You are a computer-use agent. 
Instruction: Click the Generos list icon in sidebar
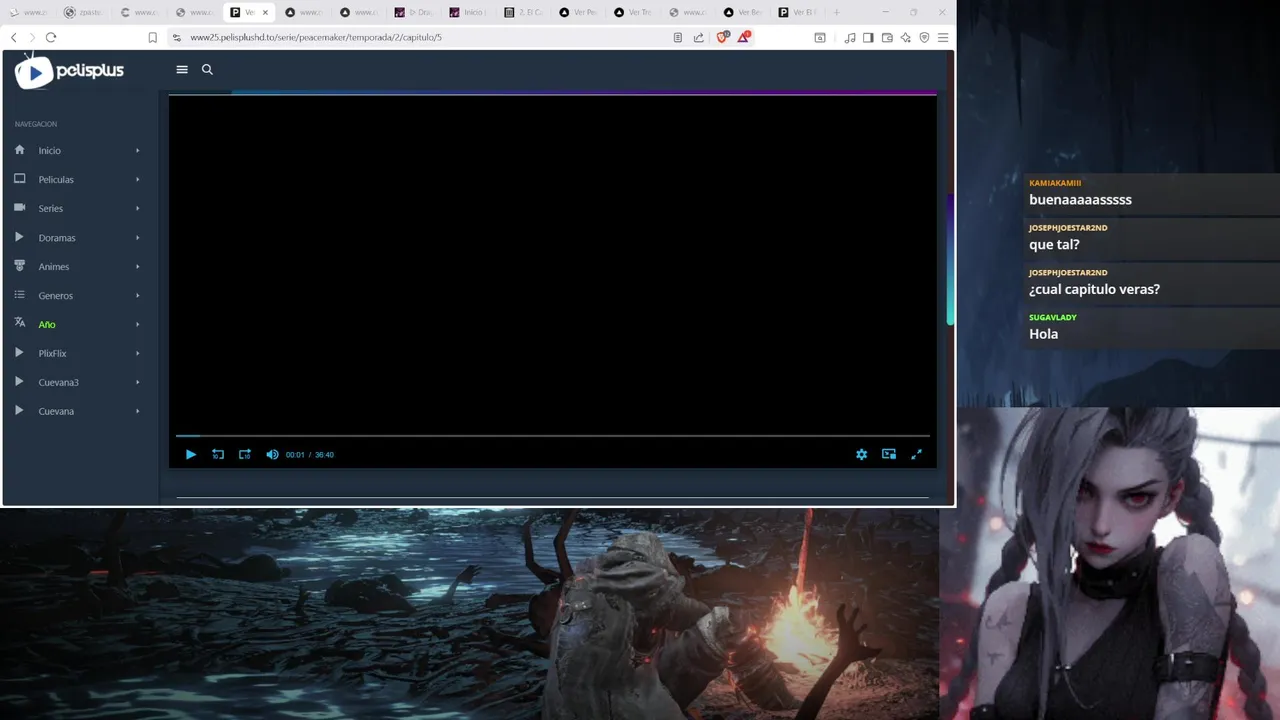click(19, 295)
